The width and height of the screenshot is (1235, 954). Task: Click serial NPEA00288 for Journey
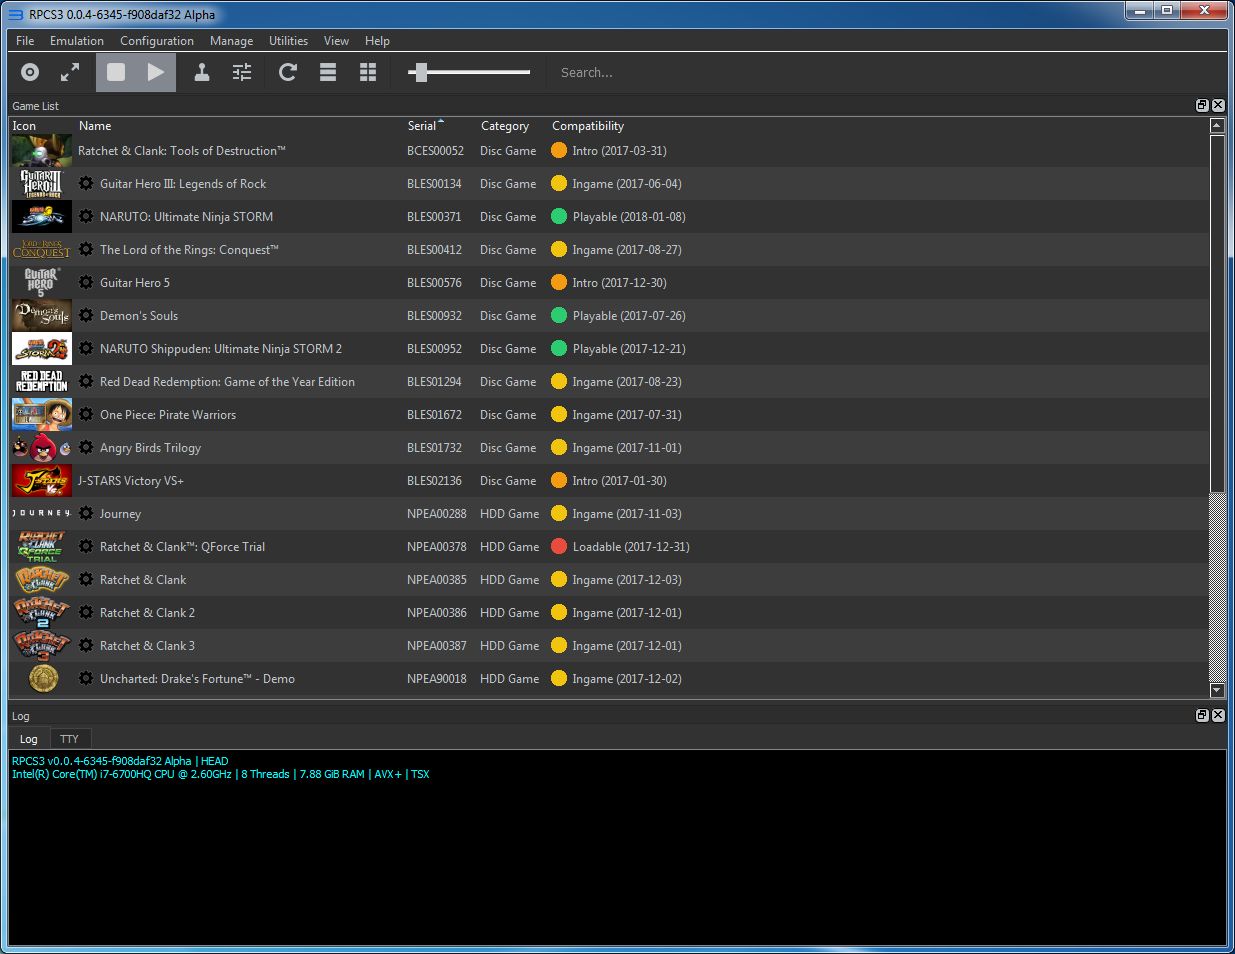click(437, 514)
